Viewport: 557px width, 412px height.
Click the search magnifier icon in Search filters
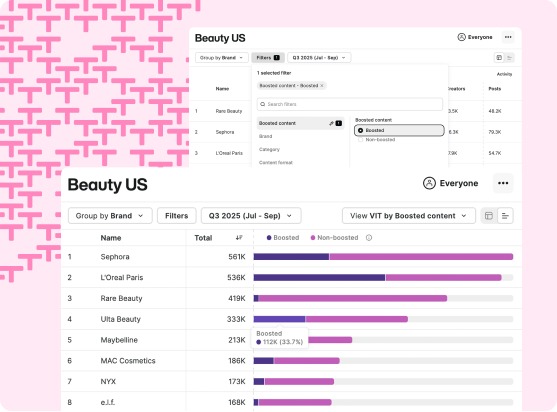[263, 104]
